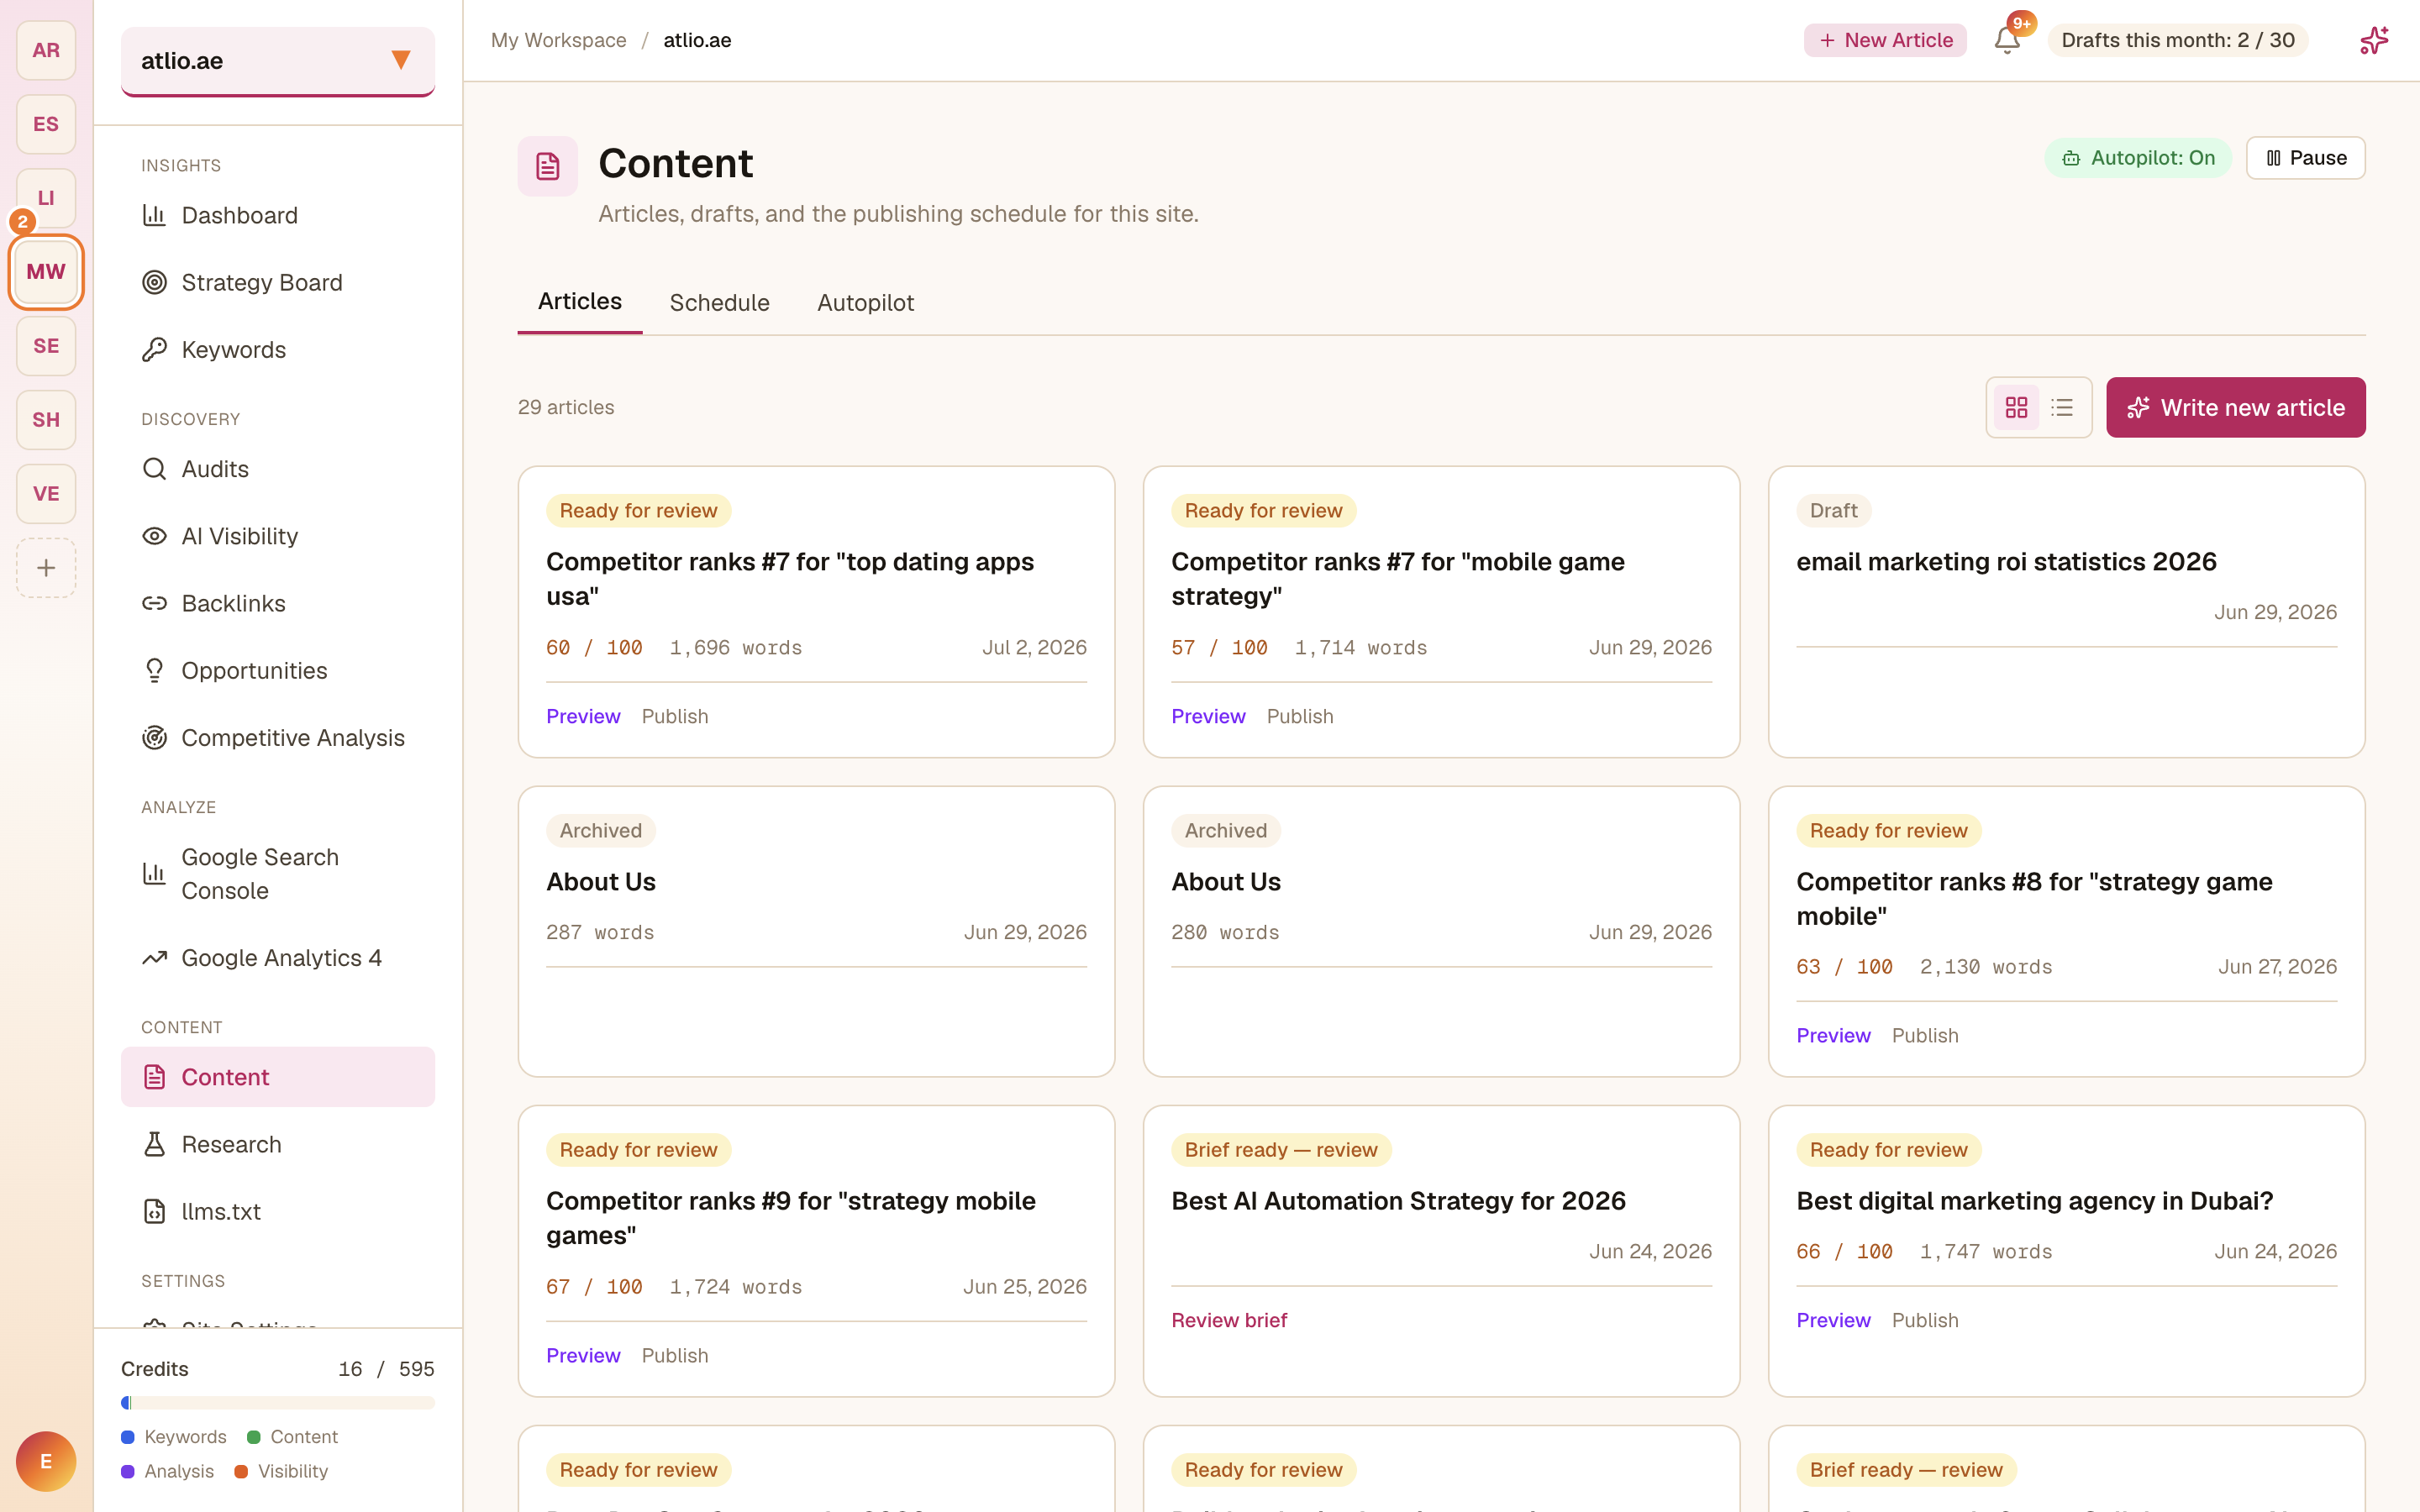Viewport: 2420px width, 1512px height.
Task: Open llms.txt page
Action: pos(278,1211)
